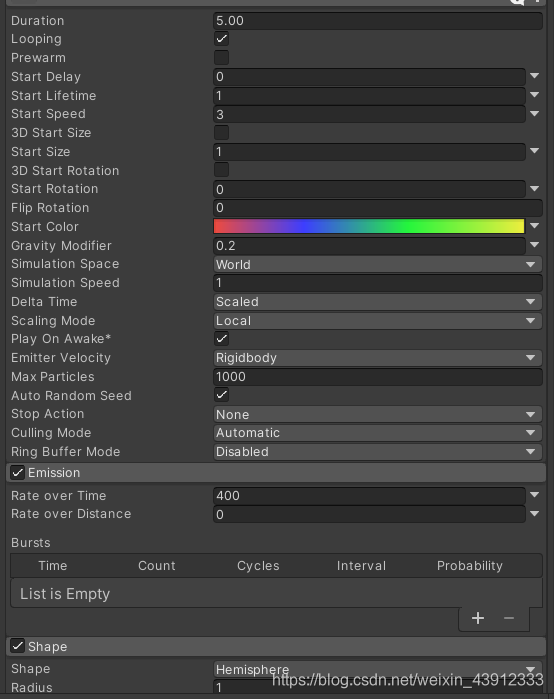Open Start Lifetime mode arrow menu
Viewport: 554px width, 699px height.
tap(534, 95)
